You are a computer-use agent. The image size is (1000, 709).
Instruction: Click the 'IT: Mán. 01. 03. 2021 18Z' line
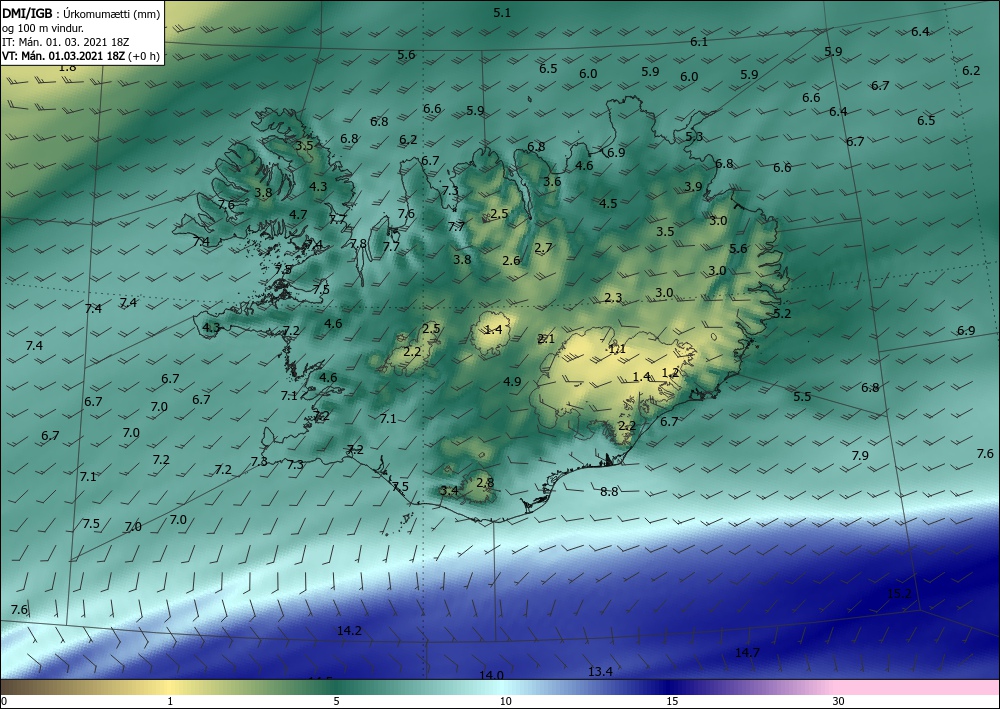pyautogui.click(x=66, y=42)
